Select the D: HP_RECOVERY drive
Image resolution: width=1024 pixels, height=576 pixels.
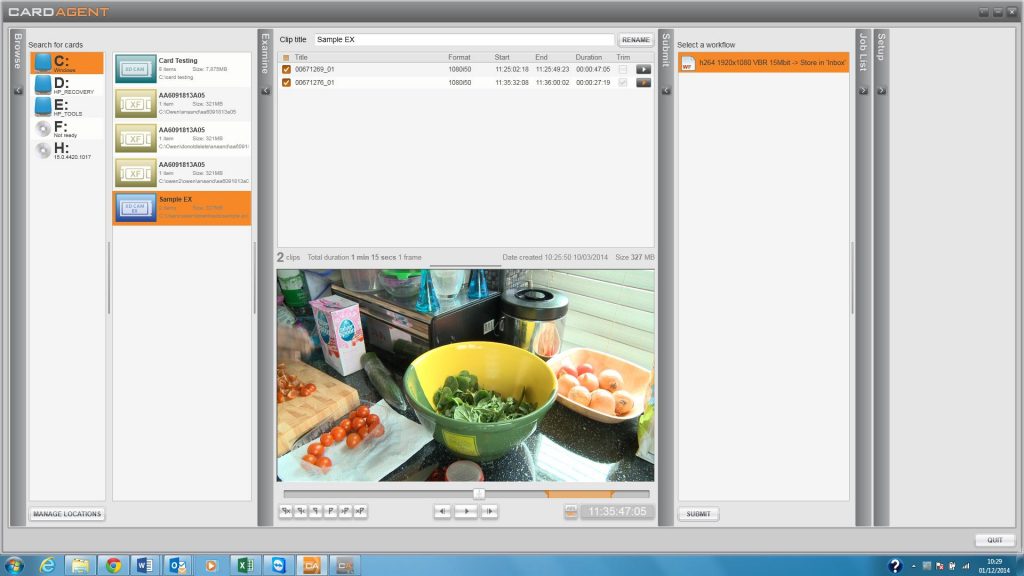click(66, 85)
